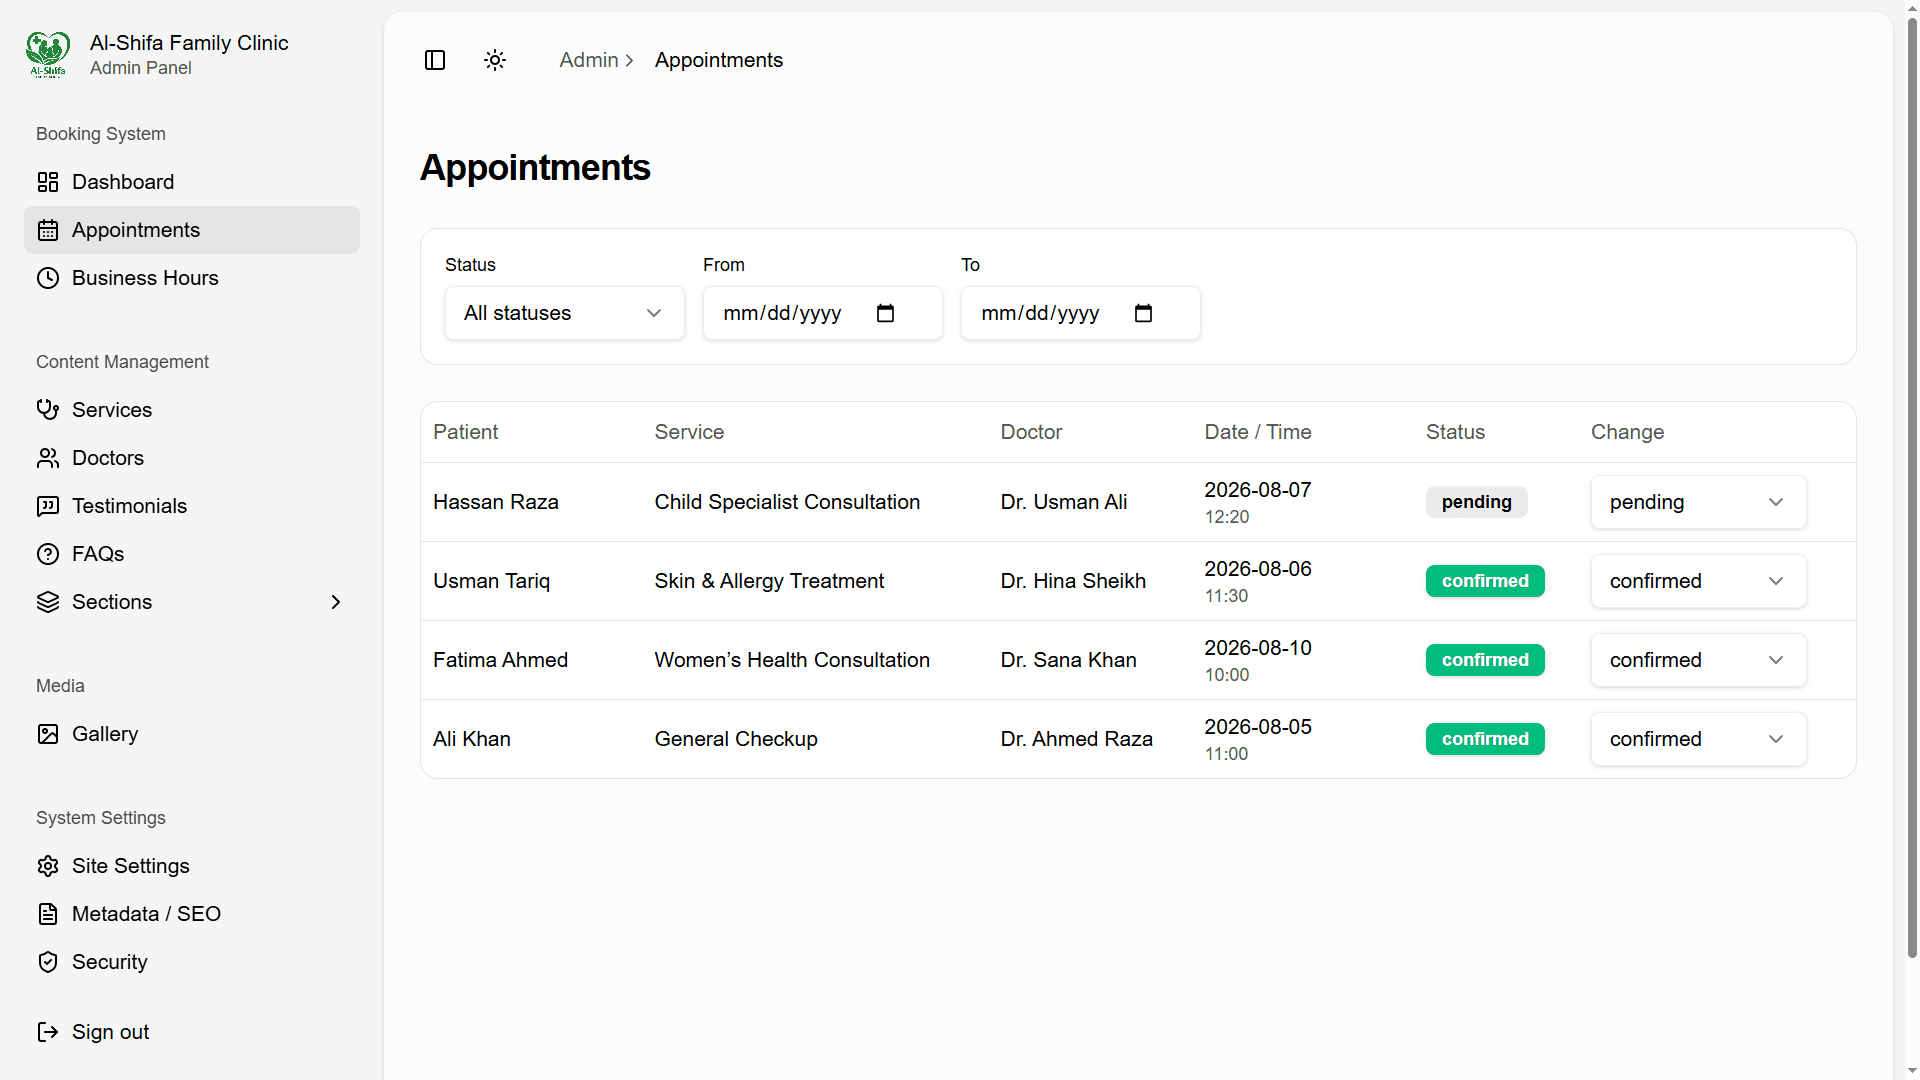The width and height of the screenshot is (1920, 1080).
Task: Change status dropdown for Usman Tariq
Action: click(x=1698, y=581)
